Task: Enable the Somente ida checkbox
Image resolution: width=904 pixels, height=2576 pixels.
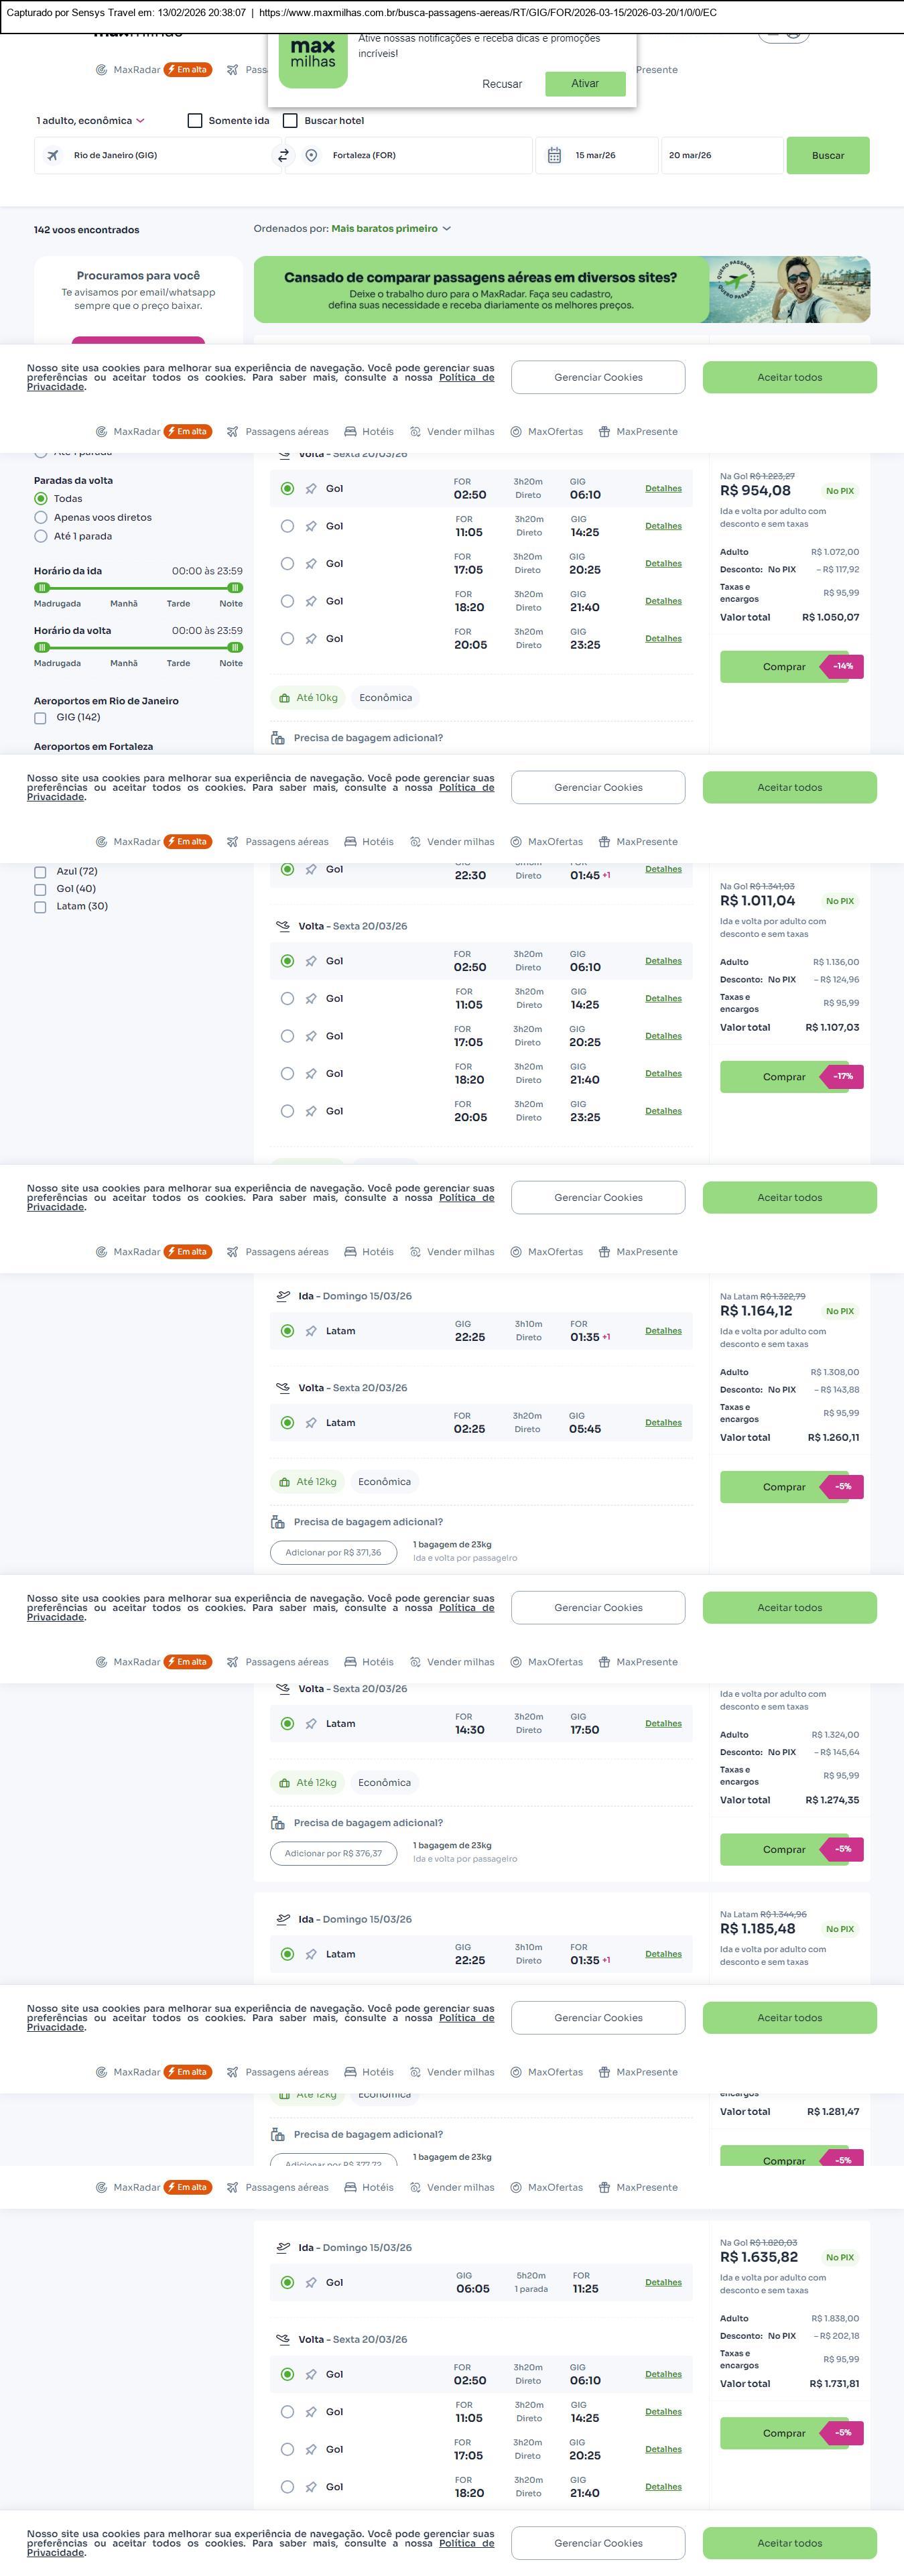Action: click(195, 121)
